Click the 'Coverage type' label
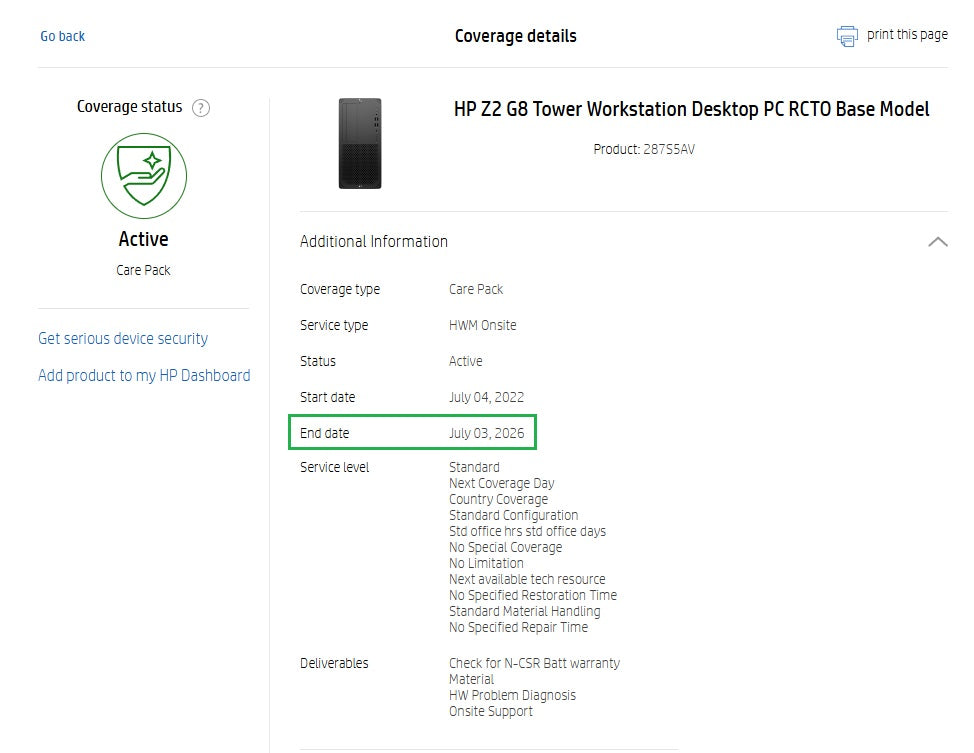This screenshot has width=974, height=753. (340, 290)
